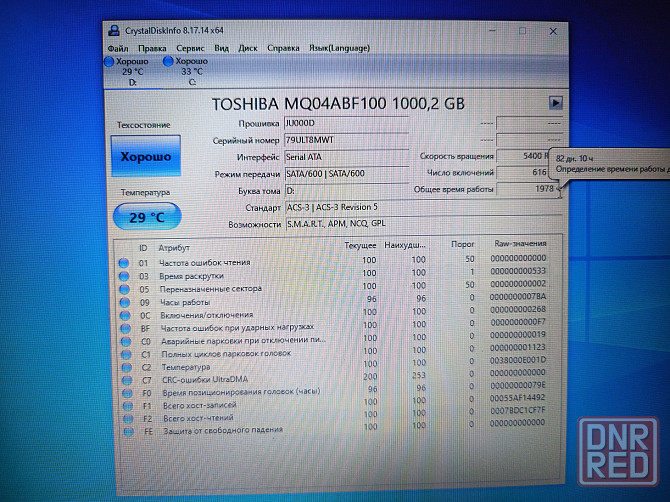Screen dimensions: 670x502
Task: Click status icon for attribute C0
Action: (x=126, y=341)
